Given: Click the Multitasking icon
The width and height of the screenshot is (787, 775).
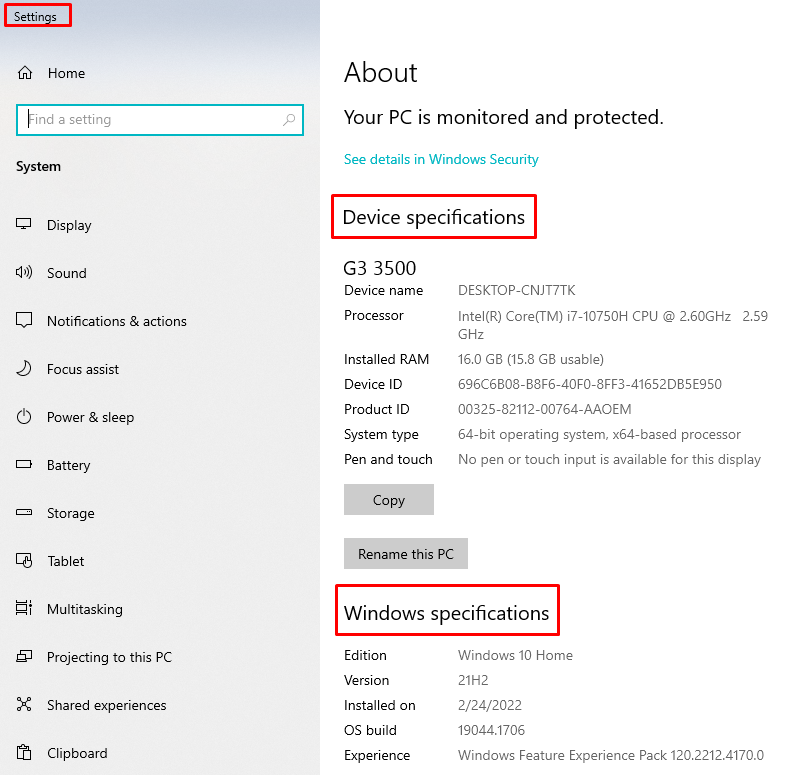Looking at the screenshot, I should [x=25, y=609].
